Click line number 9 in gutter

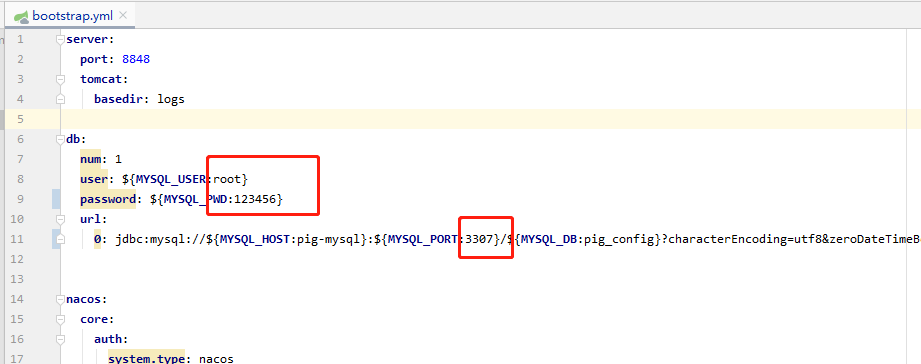[x=21, y=199]
